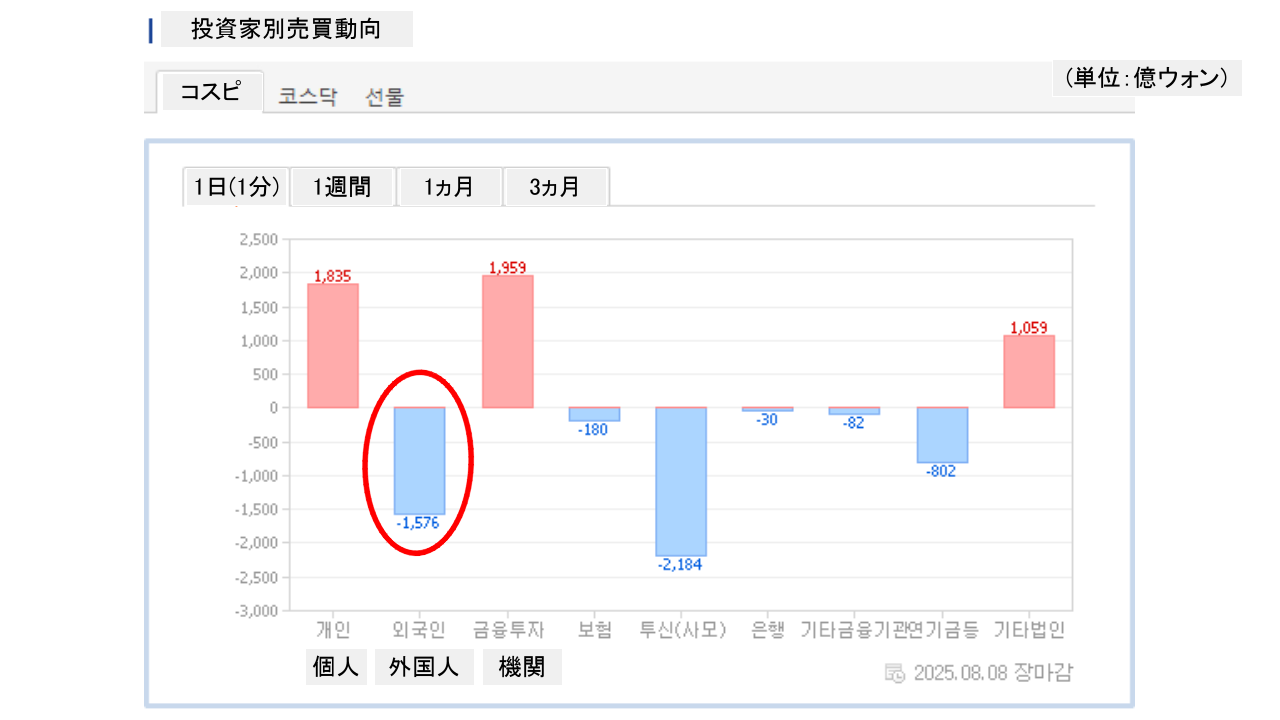Click the 外国人 label under the chart
The width and height of the screenshot is (1280, 720).
[424, 667]
